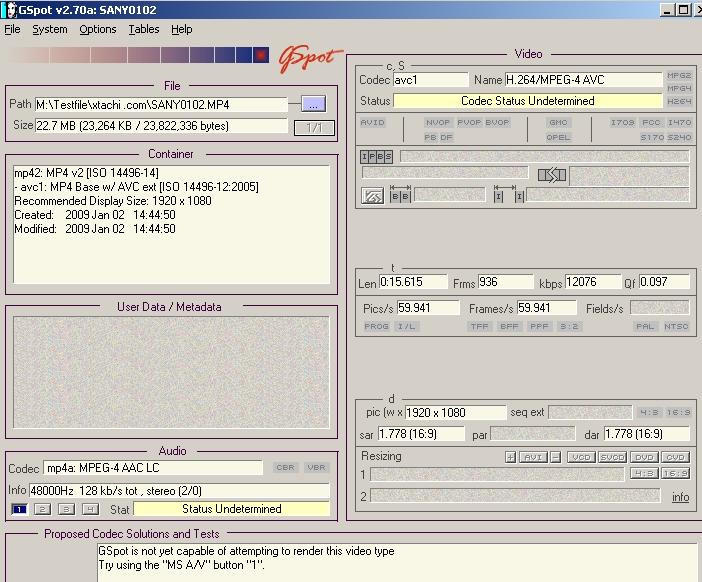
Task: Click the minus button in Resizing
Action: click(556, 457)
